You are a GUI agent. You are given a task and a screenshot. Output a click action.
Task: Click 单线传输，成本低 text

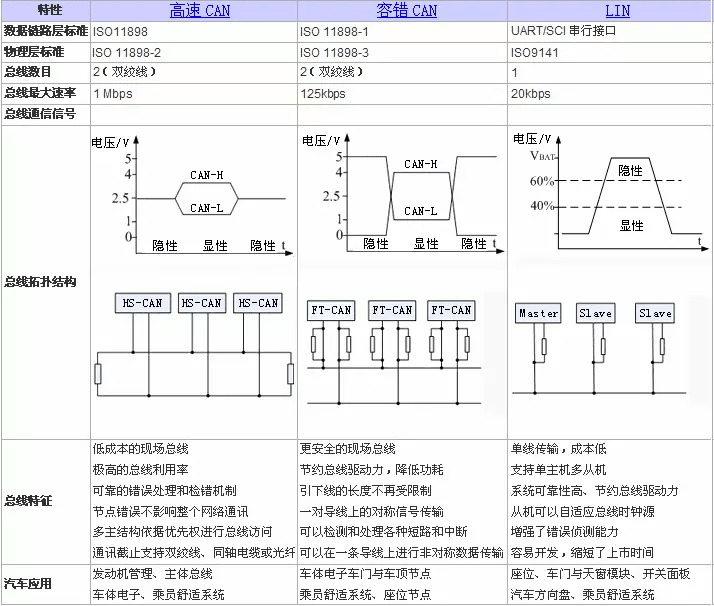558,449
